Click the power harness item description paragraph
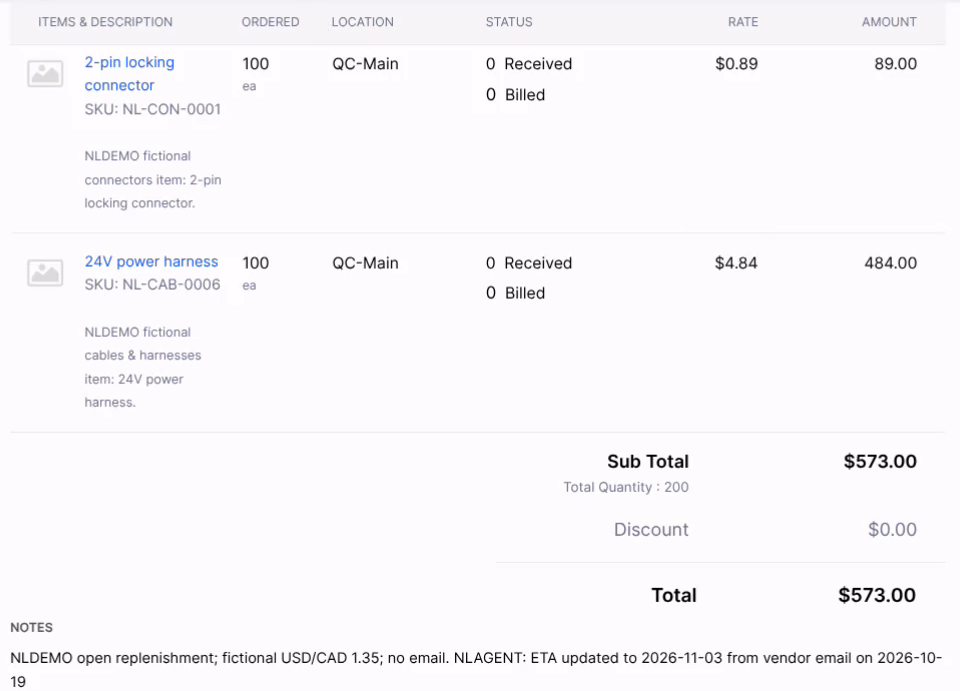The height and width of the screenshot is (691, 960). (x=143, y=367)
